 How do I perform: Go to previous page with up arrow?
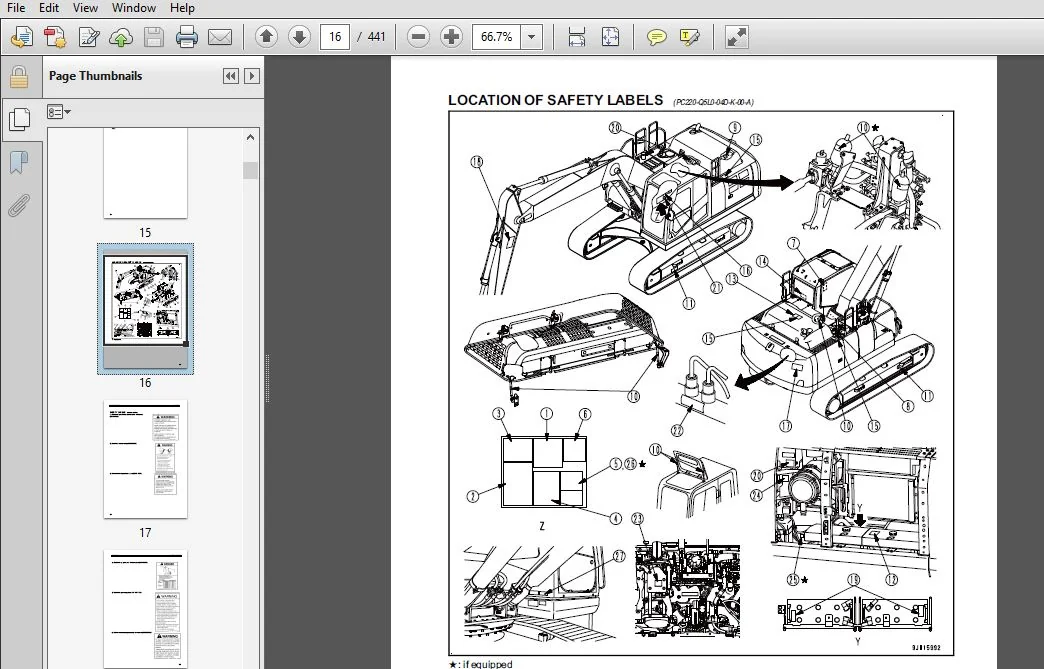(266, 37)
